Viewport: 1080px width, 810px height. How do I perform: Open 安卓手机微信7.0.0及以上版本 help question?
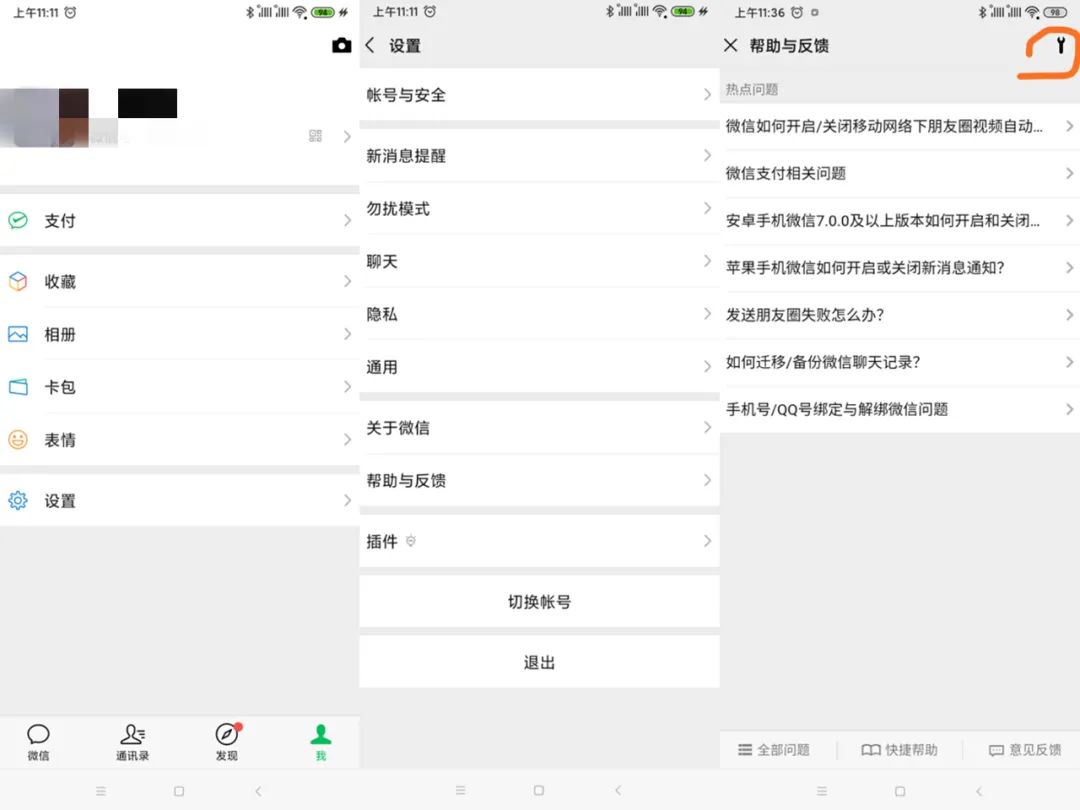pyautogui.click(x=900, y=220)
